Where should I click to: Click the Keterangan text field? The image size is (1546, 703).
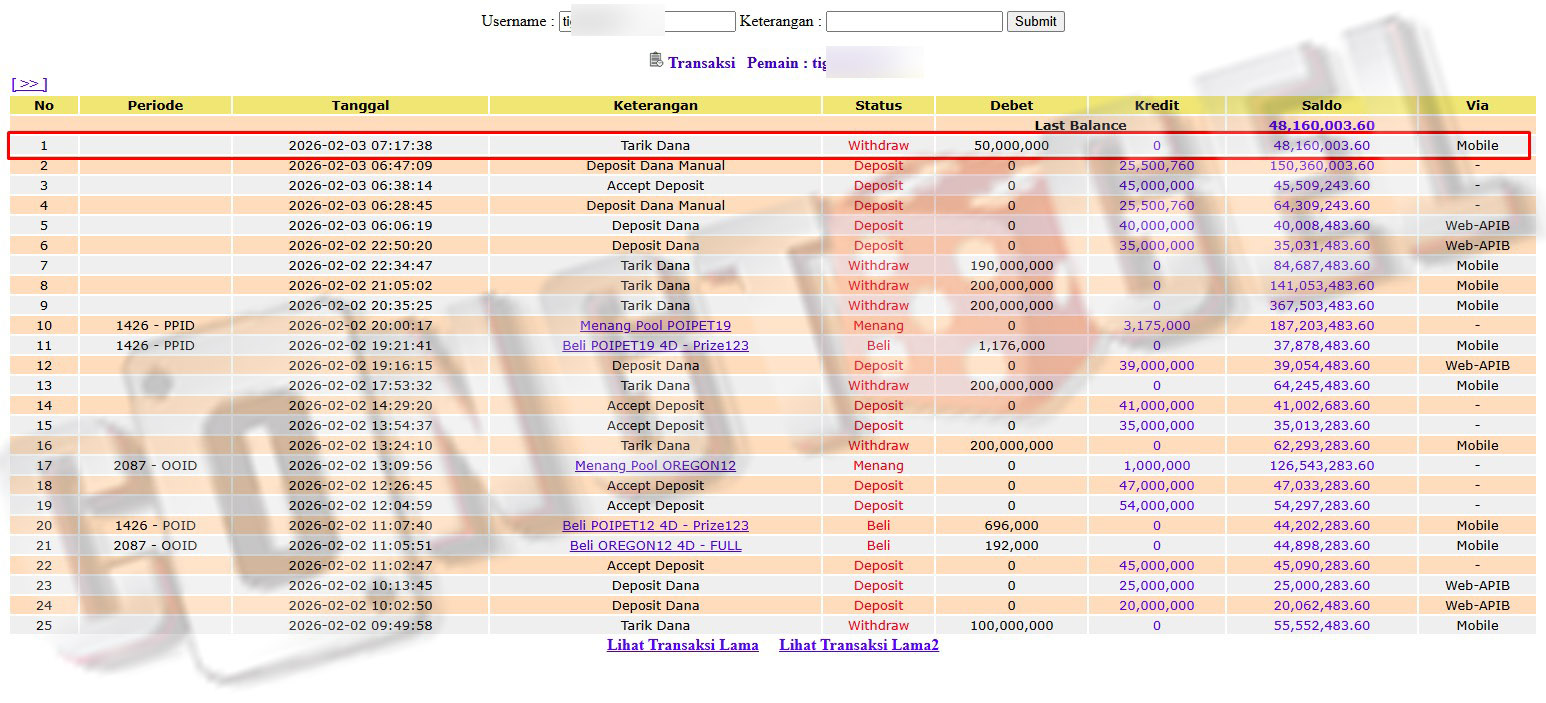coord(913,21)
